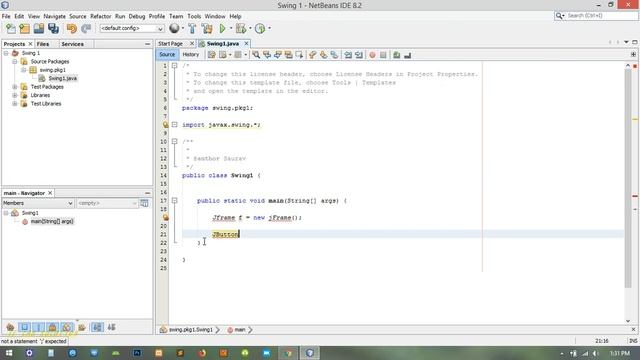Image resolution: width=640 pixels, height=360 pixels.
Task: Click swing.pkg1.Swing1 breadcrumb
Action: click(x=191, y=330)
